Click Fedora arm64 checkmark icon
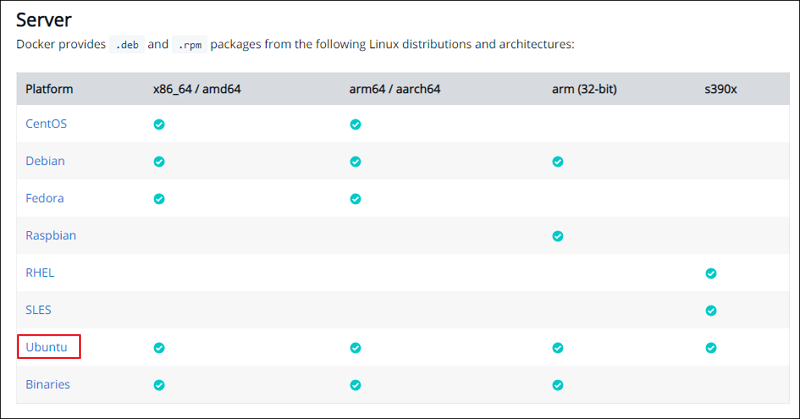Screen dimensions: 800x419 (356, 199)
